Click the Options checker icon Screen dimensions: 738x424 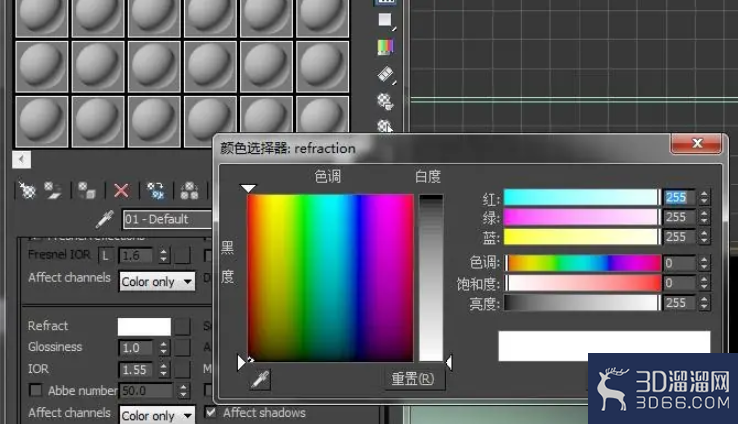385,101
